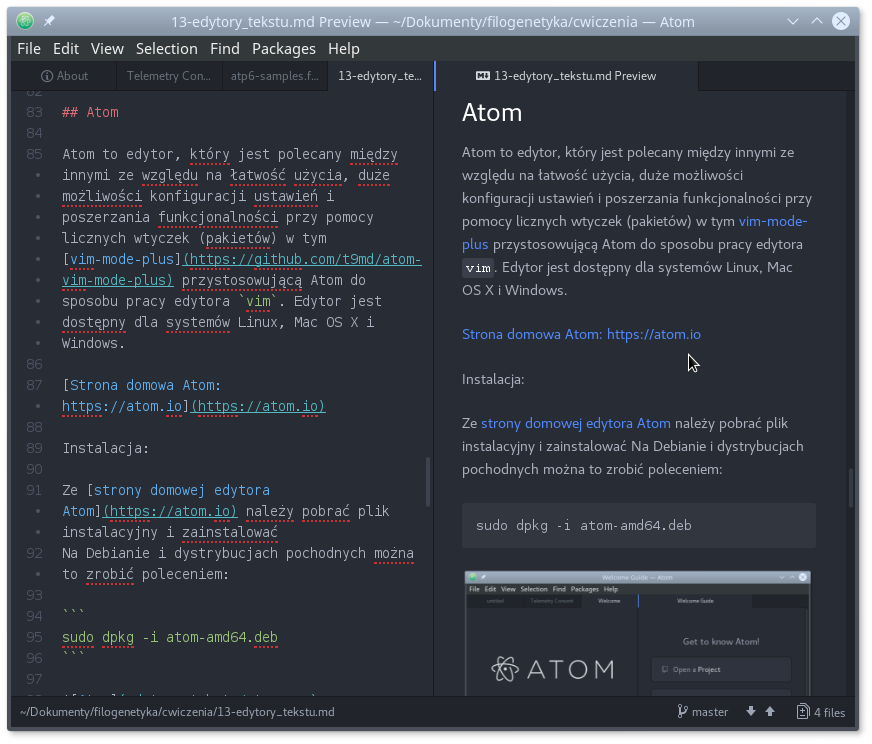The width and height of the screenshot is (872, 744).
Task: Follow the vim-mode-plus link in preview
Action: coord(773,221)
